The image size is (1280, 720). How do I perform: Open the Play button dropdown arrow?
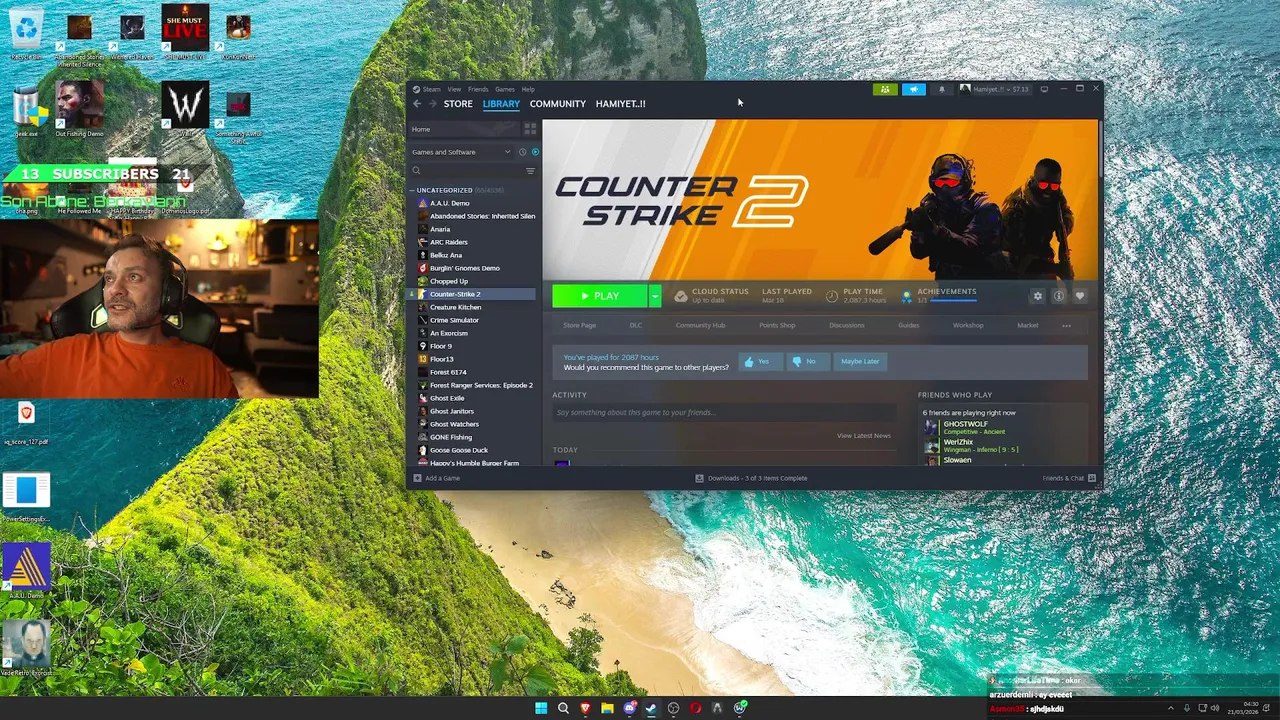coord(655,296)
